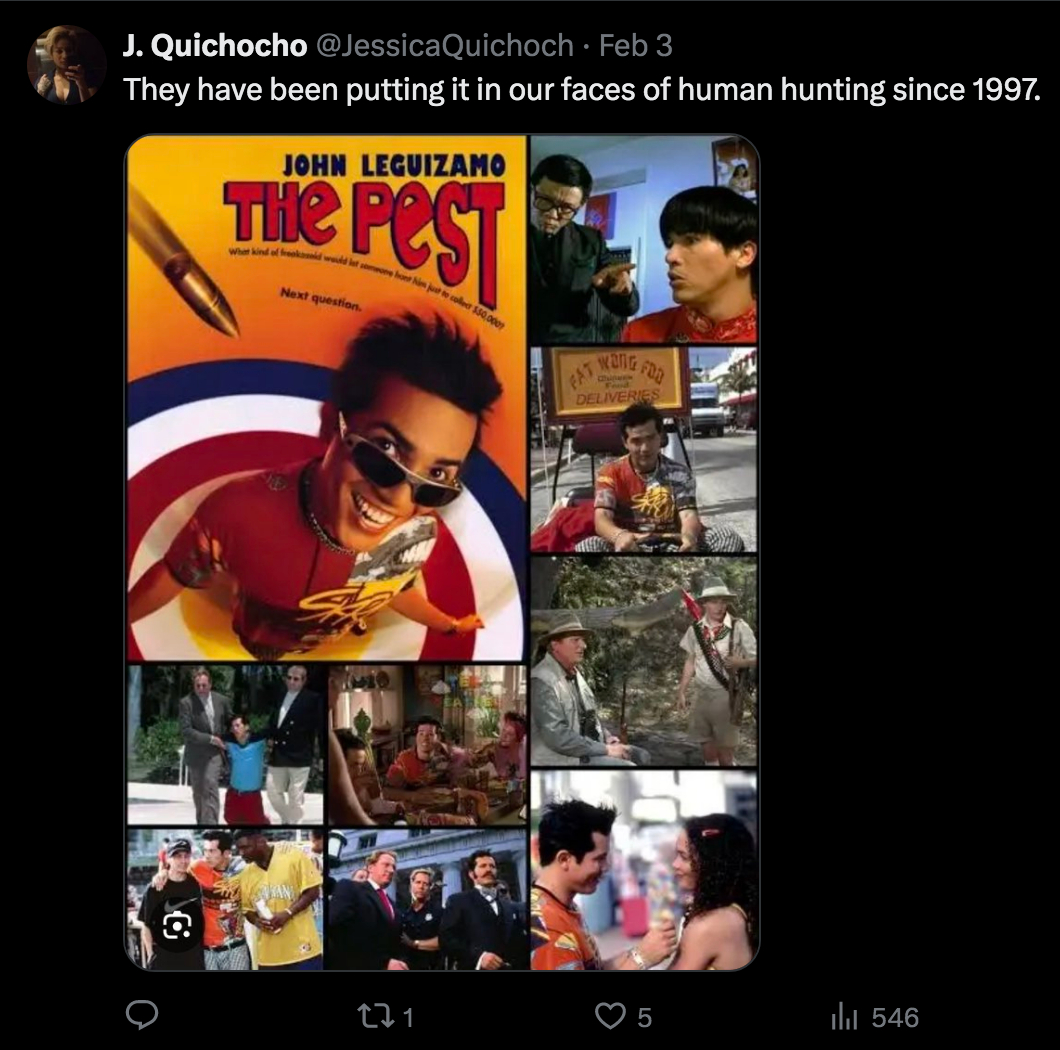The image size is (1060, 1050).
Task: Select the dinner table scene thumbnail
Action: pos(427,745)
